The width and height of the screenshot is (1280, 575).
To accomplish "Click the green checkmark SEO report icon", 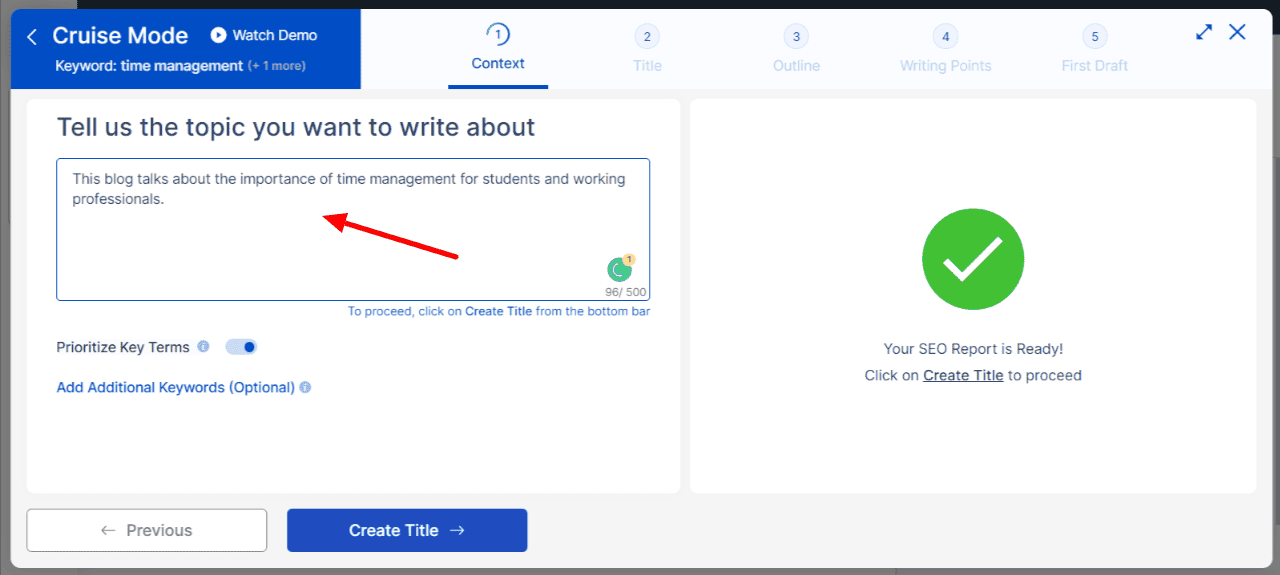I will (973, 259).
